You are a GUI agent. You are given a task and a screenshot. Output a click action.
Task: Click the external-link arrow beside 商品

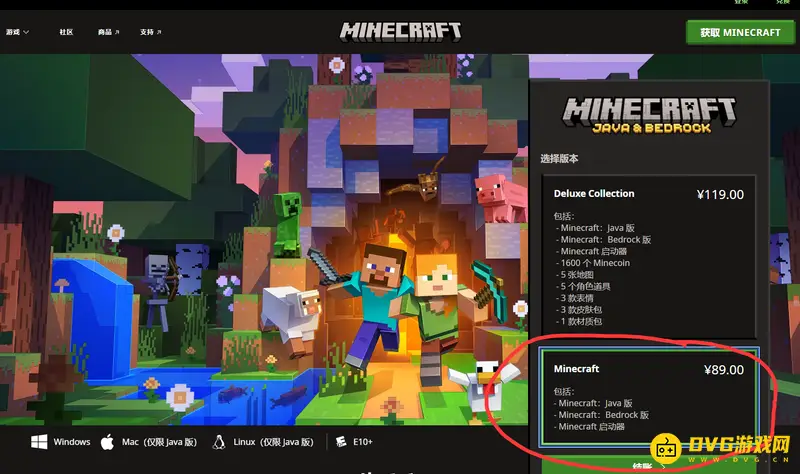click(117, 32)
